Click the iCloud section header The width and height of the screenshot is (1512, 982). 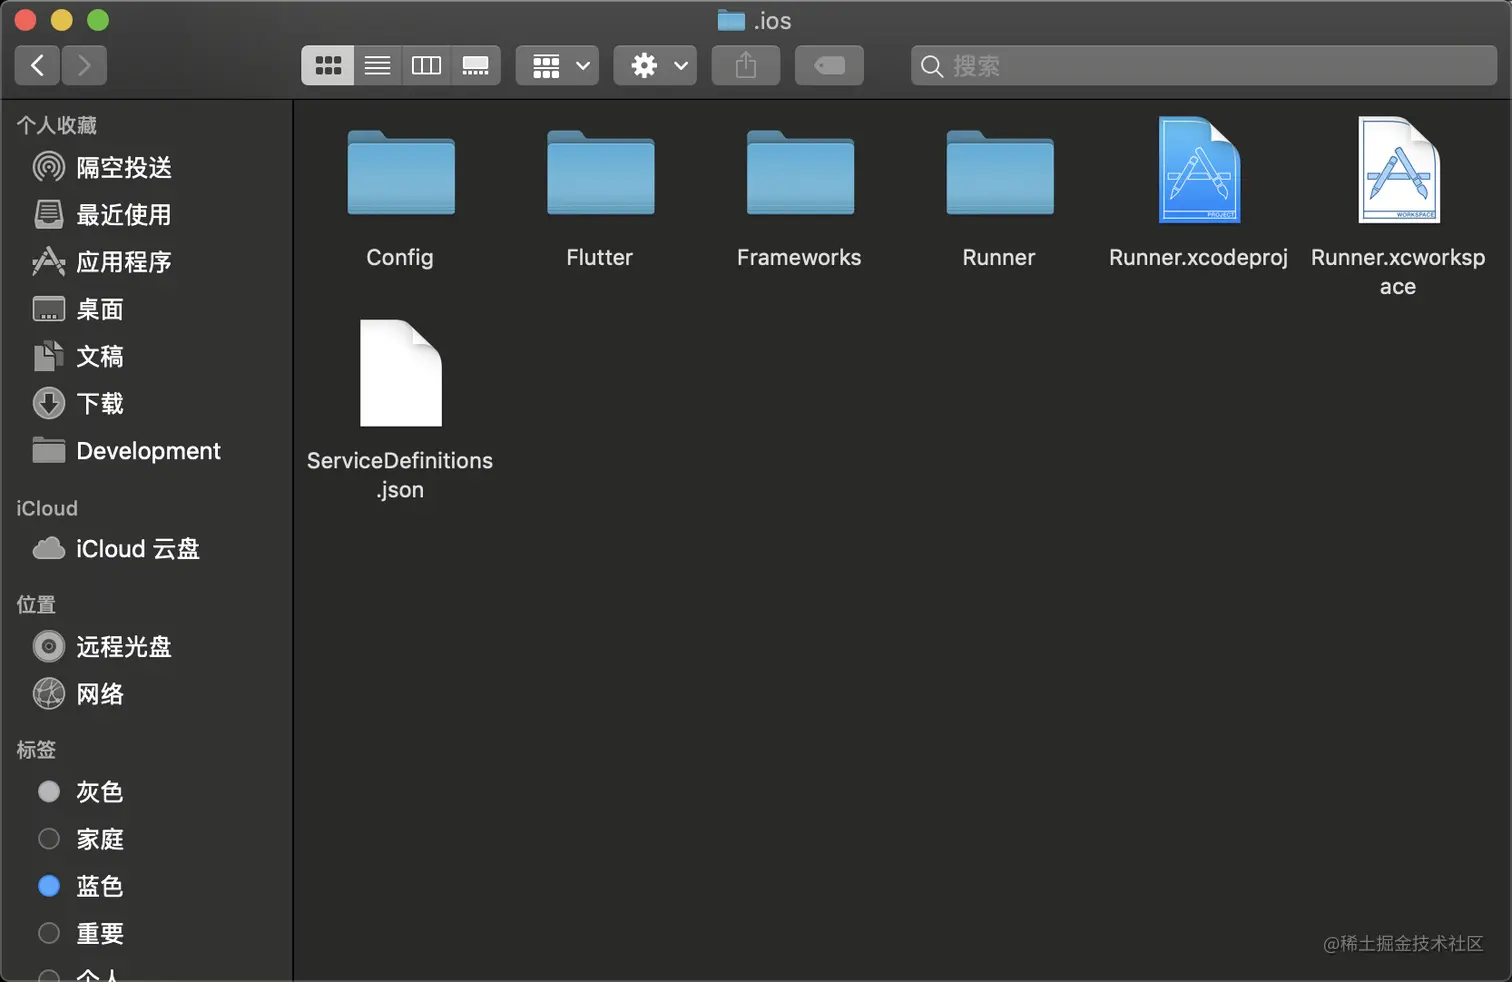click(x=47, y=508)
